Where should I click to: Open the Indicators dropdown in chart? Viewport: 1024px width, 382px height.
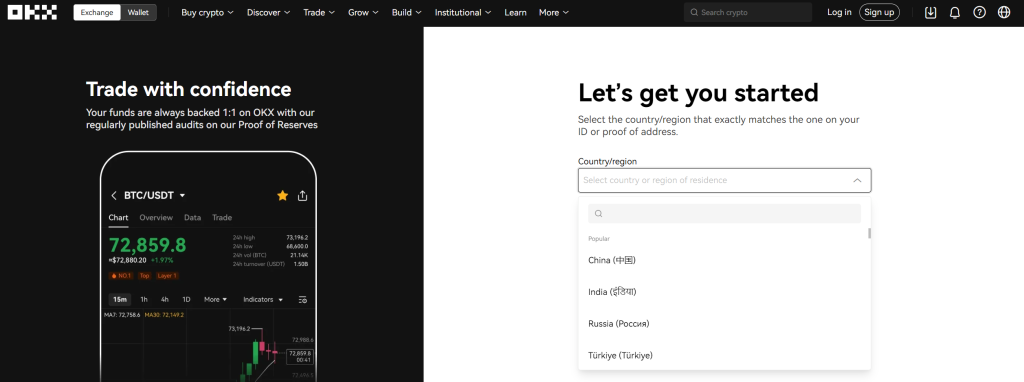[x=263, y=299]
